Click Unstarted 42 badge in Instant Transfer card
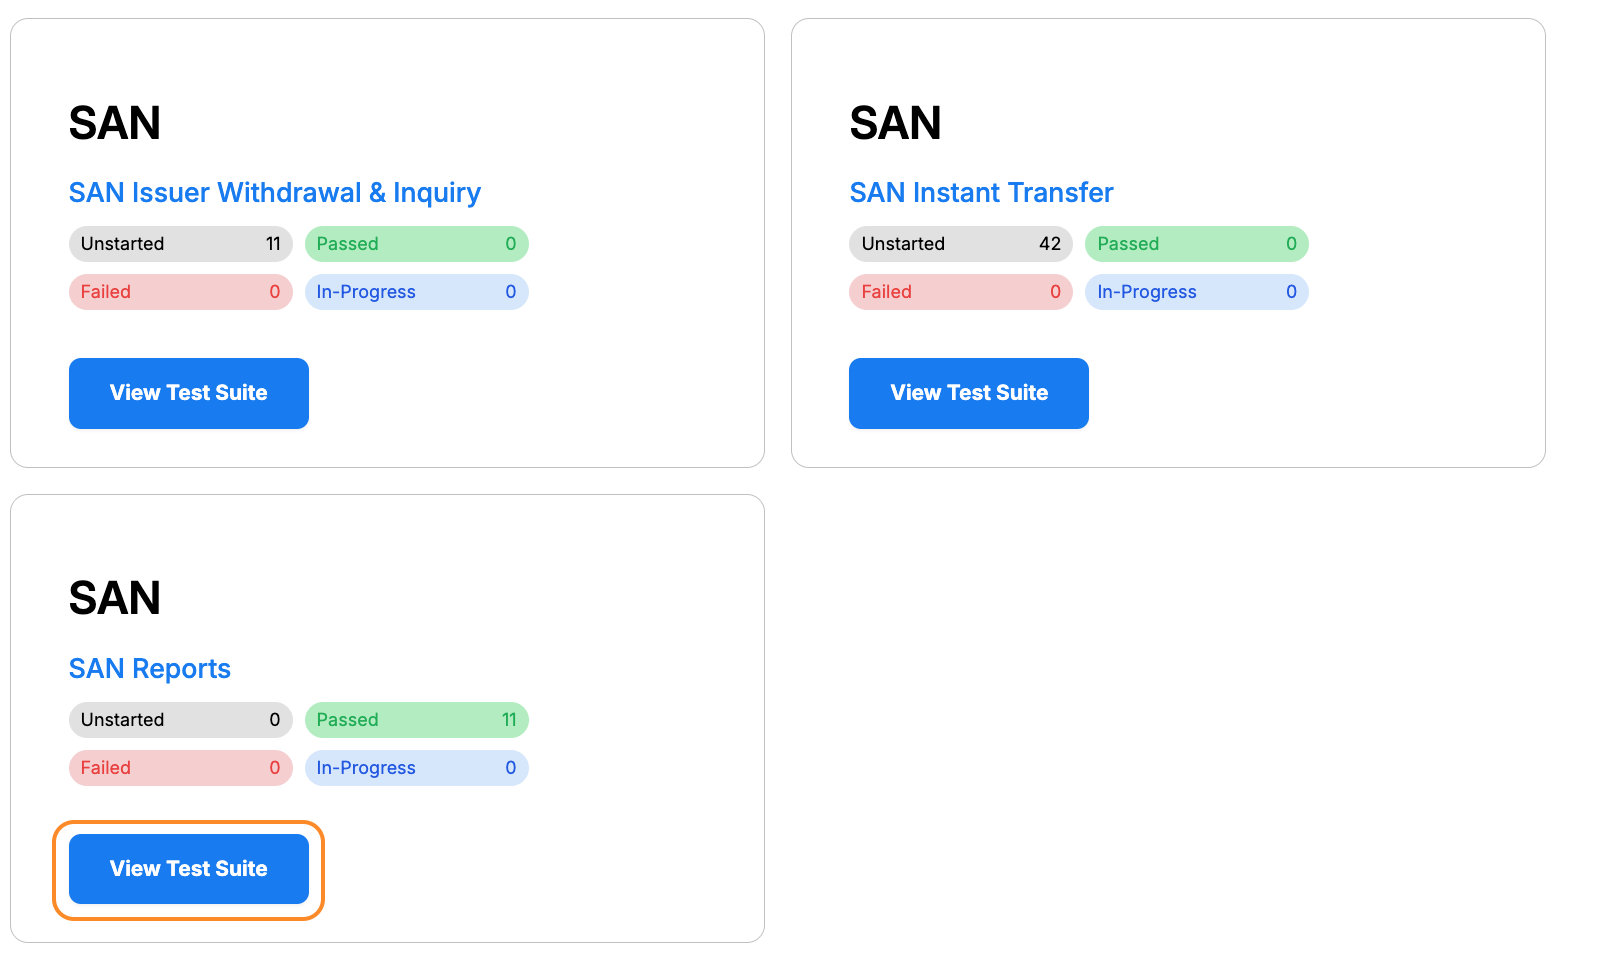This screenshot has width=1598, height=962. coord(960,244)
